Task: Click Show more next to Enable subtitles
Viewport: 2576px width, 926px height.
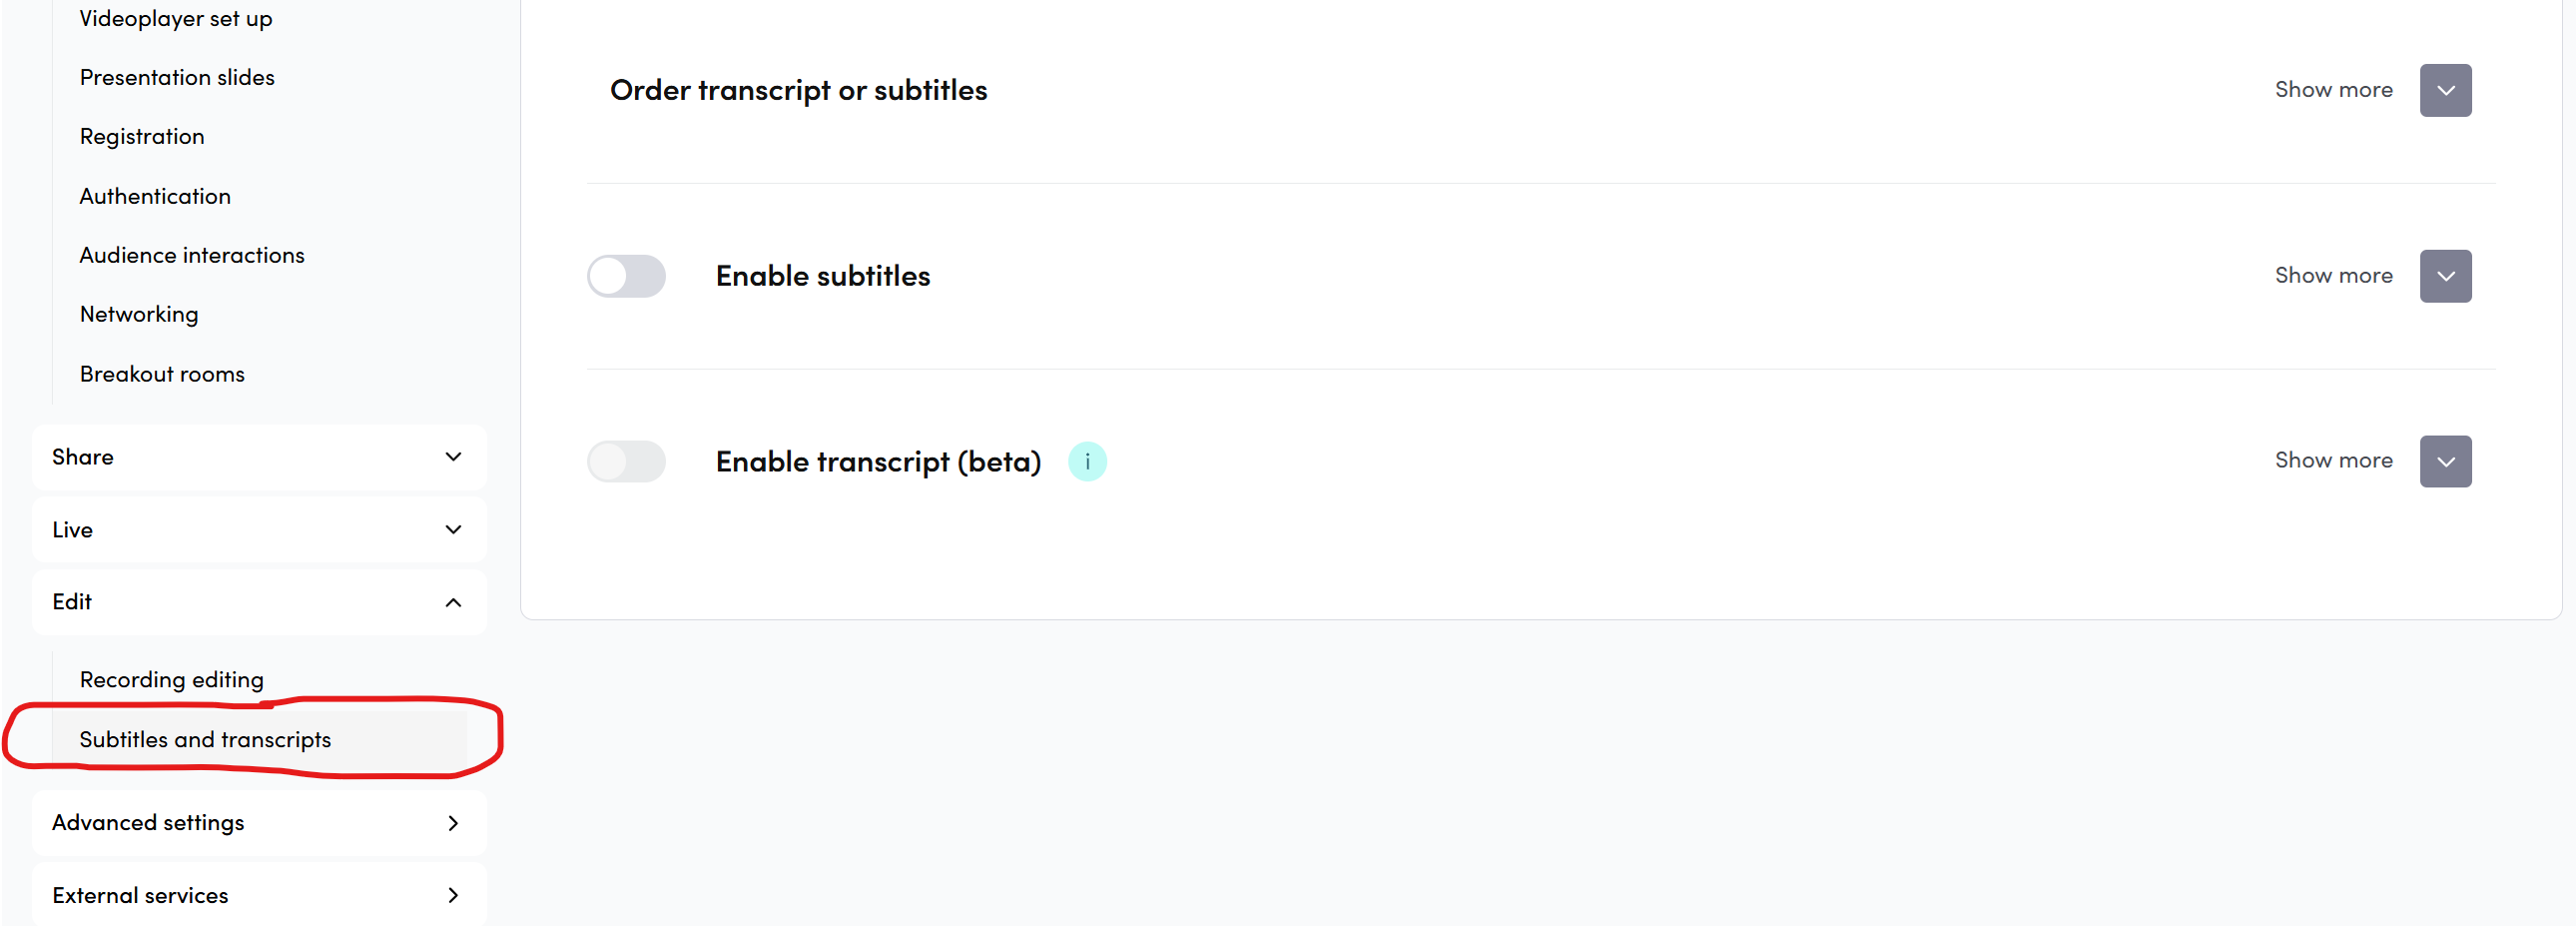Action: (x=2333, y=276)
